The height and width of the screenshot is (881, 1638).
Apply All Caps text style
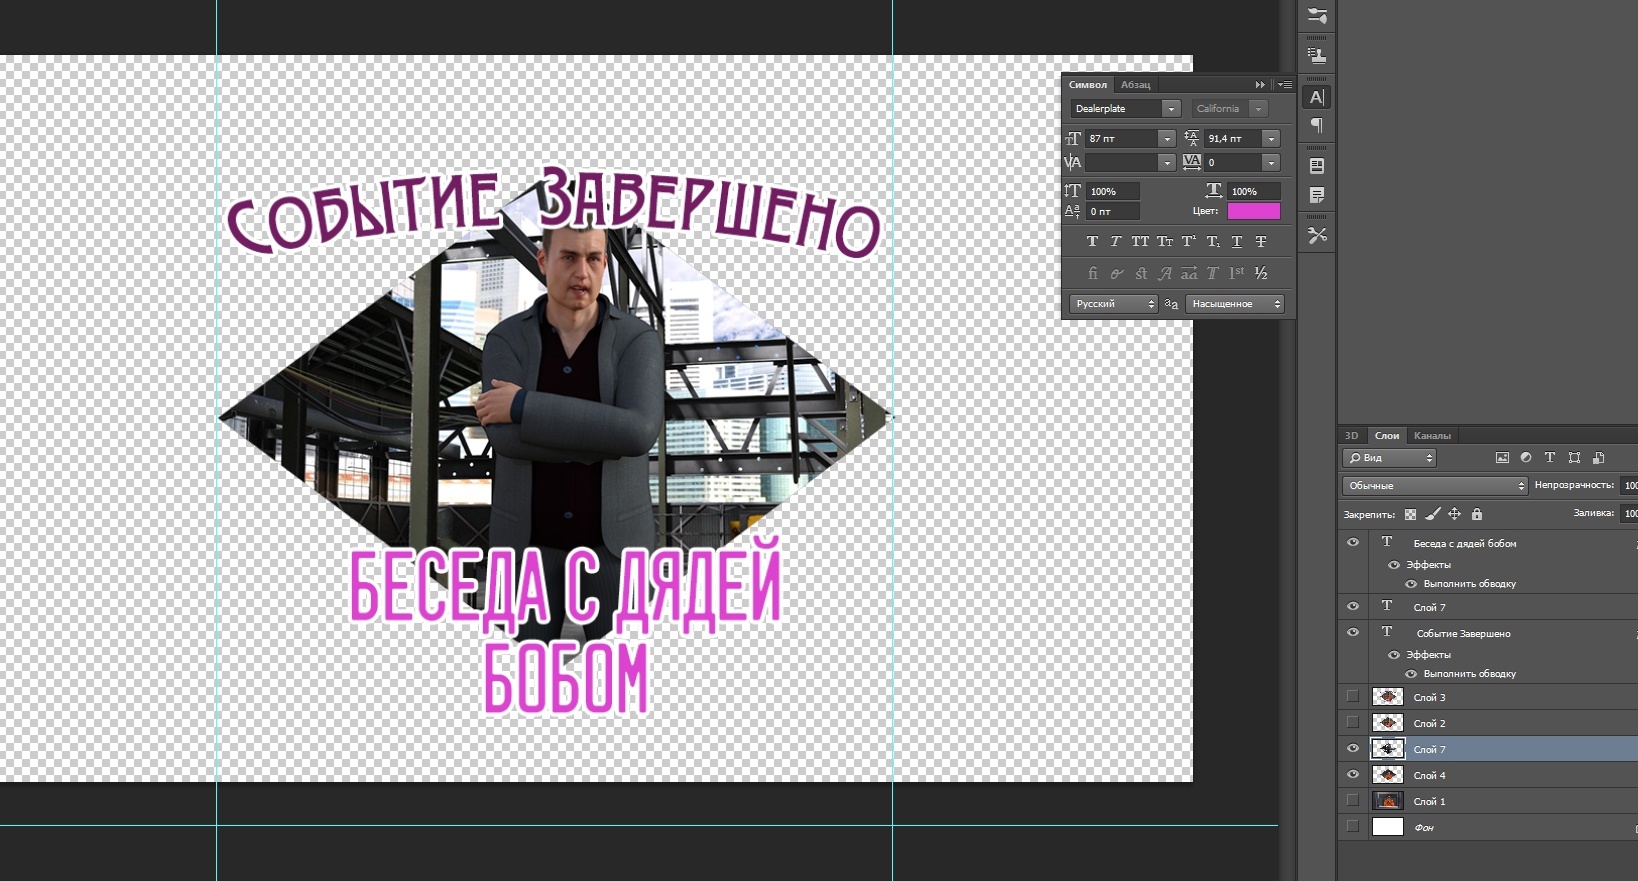click(x=1140, y=241)
